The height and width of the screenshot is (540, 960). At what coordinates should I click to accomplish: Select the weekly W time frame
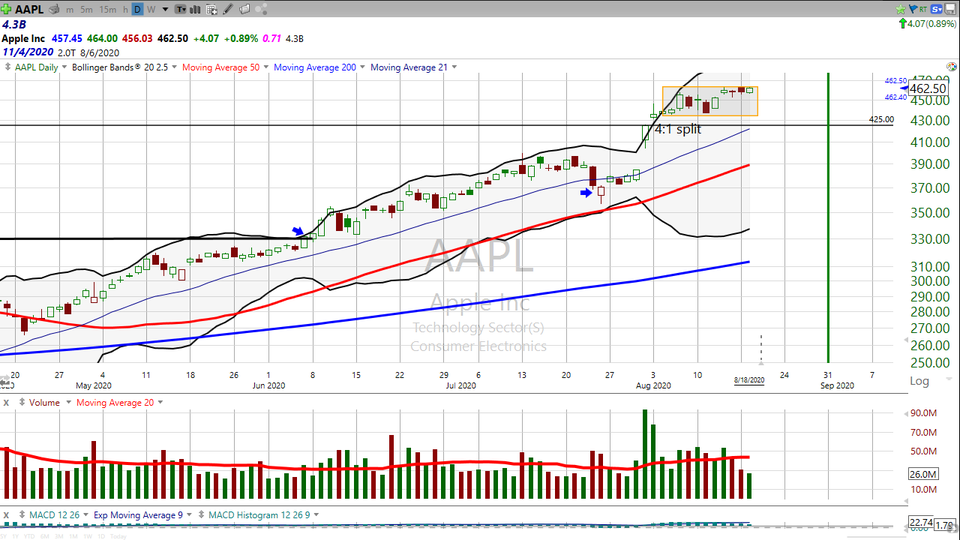point(150,10)
